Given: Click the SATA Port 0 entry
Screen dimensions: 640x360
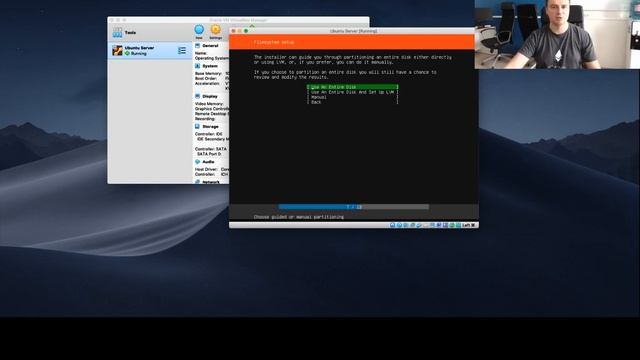Looking at the screenshot, I should [209, 154].
